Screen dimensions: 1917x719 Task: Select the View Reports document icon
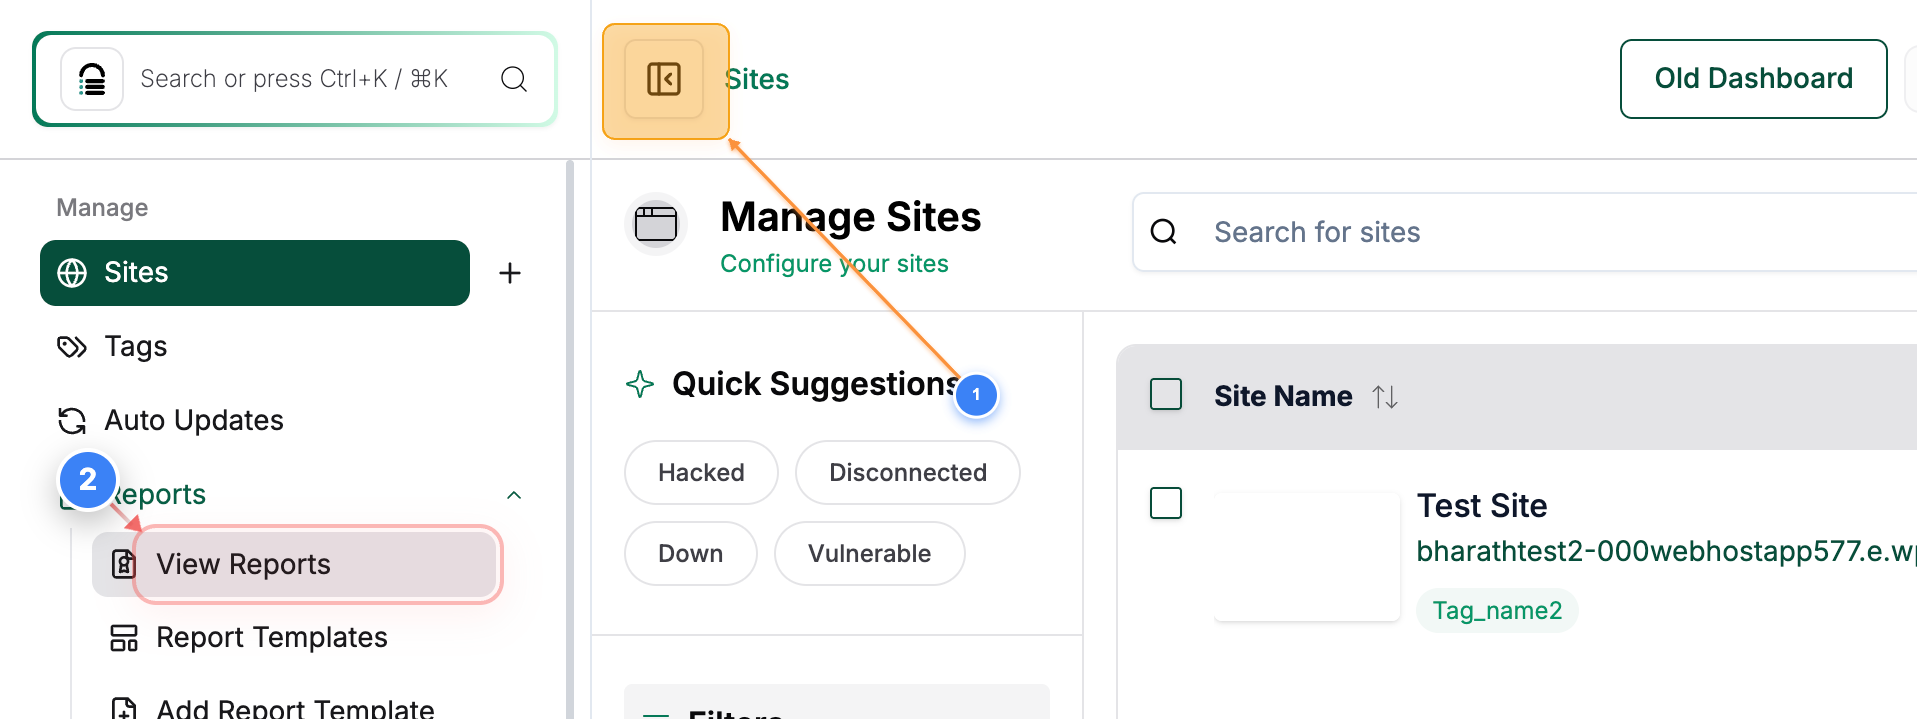[122, 563]
